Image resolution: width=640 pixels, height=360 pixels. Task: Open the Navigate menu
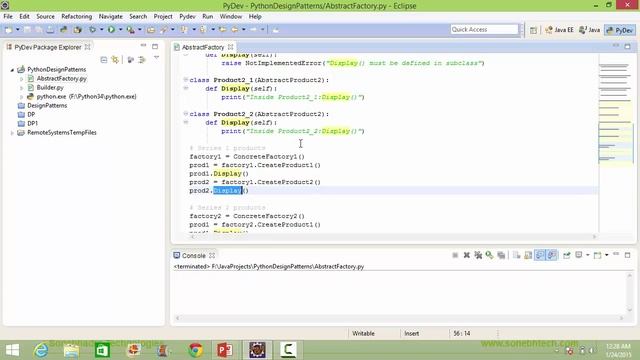[x=111, y=17]
